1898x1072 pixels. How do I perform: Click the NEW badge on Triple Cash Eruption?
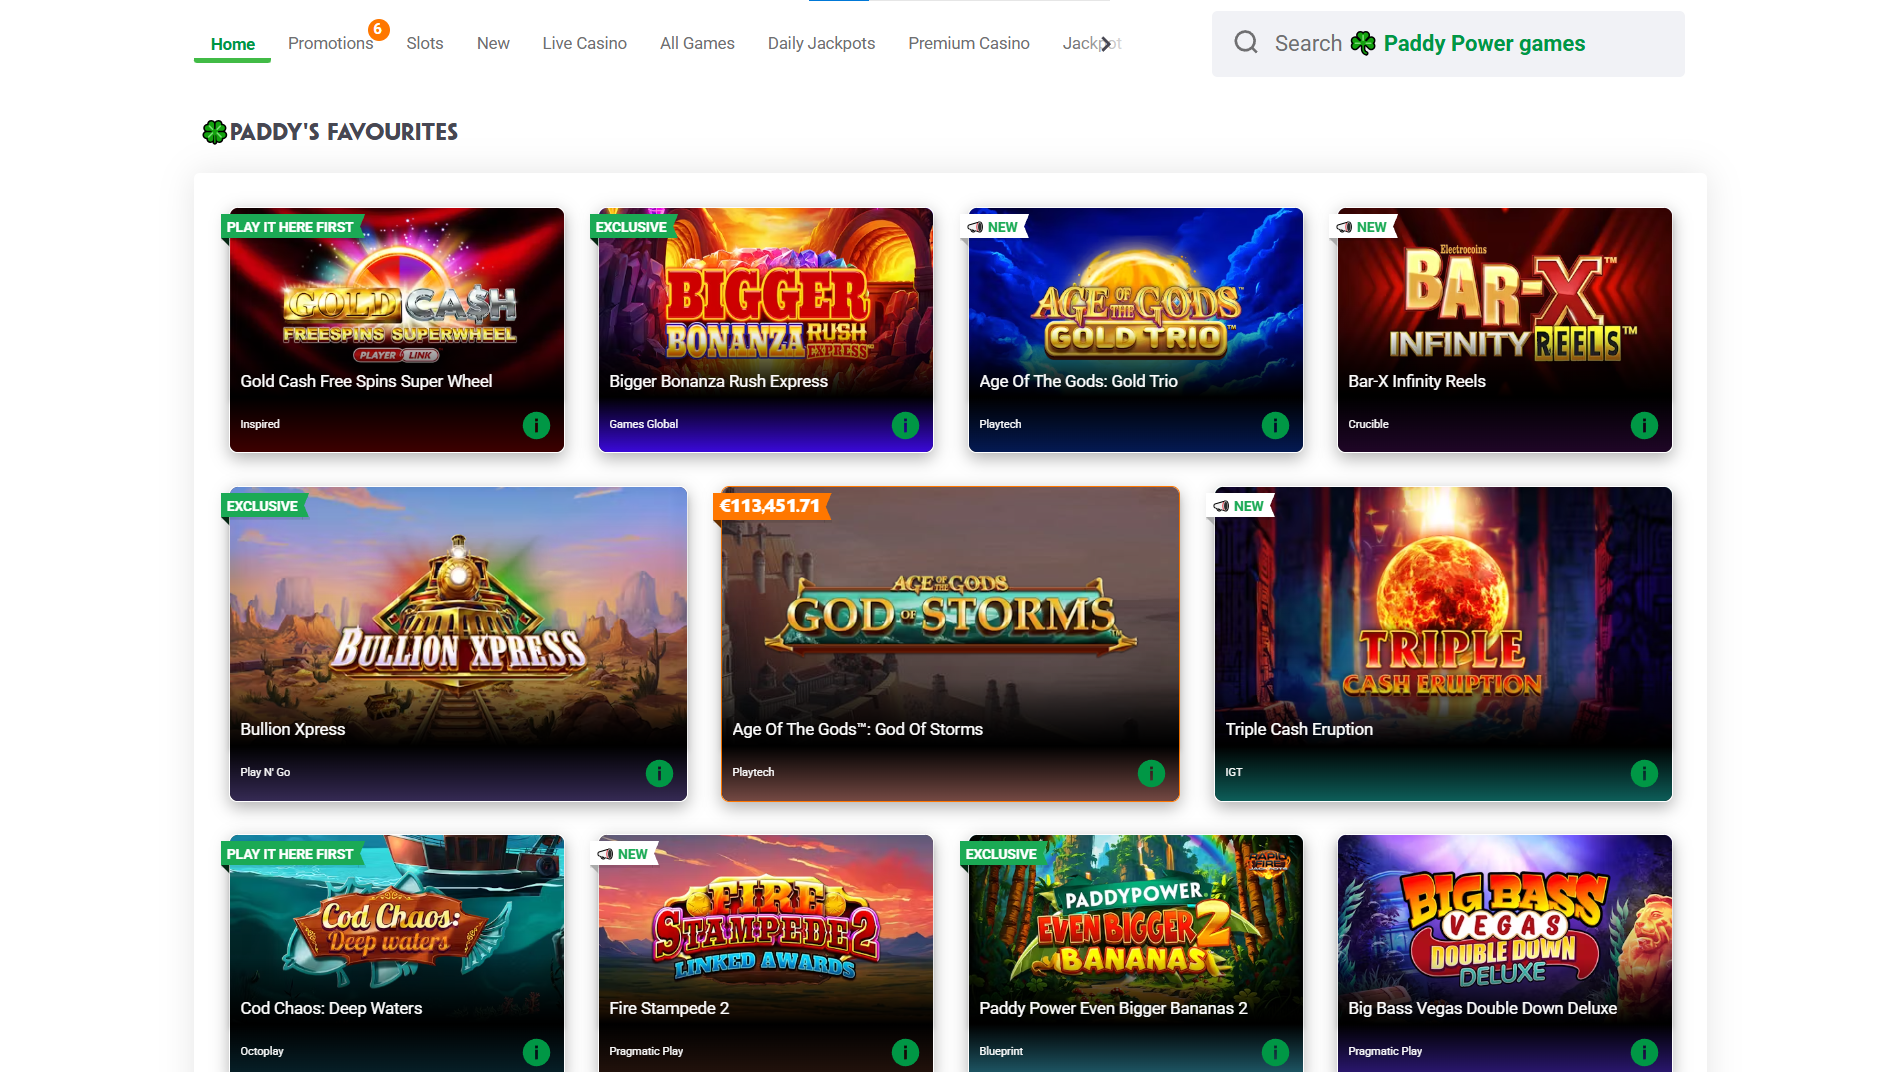pos(1239,506)
